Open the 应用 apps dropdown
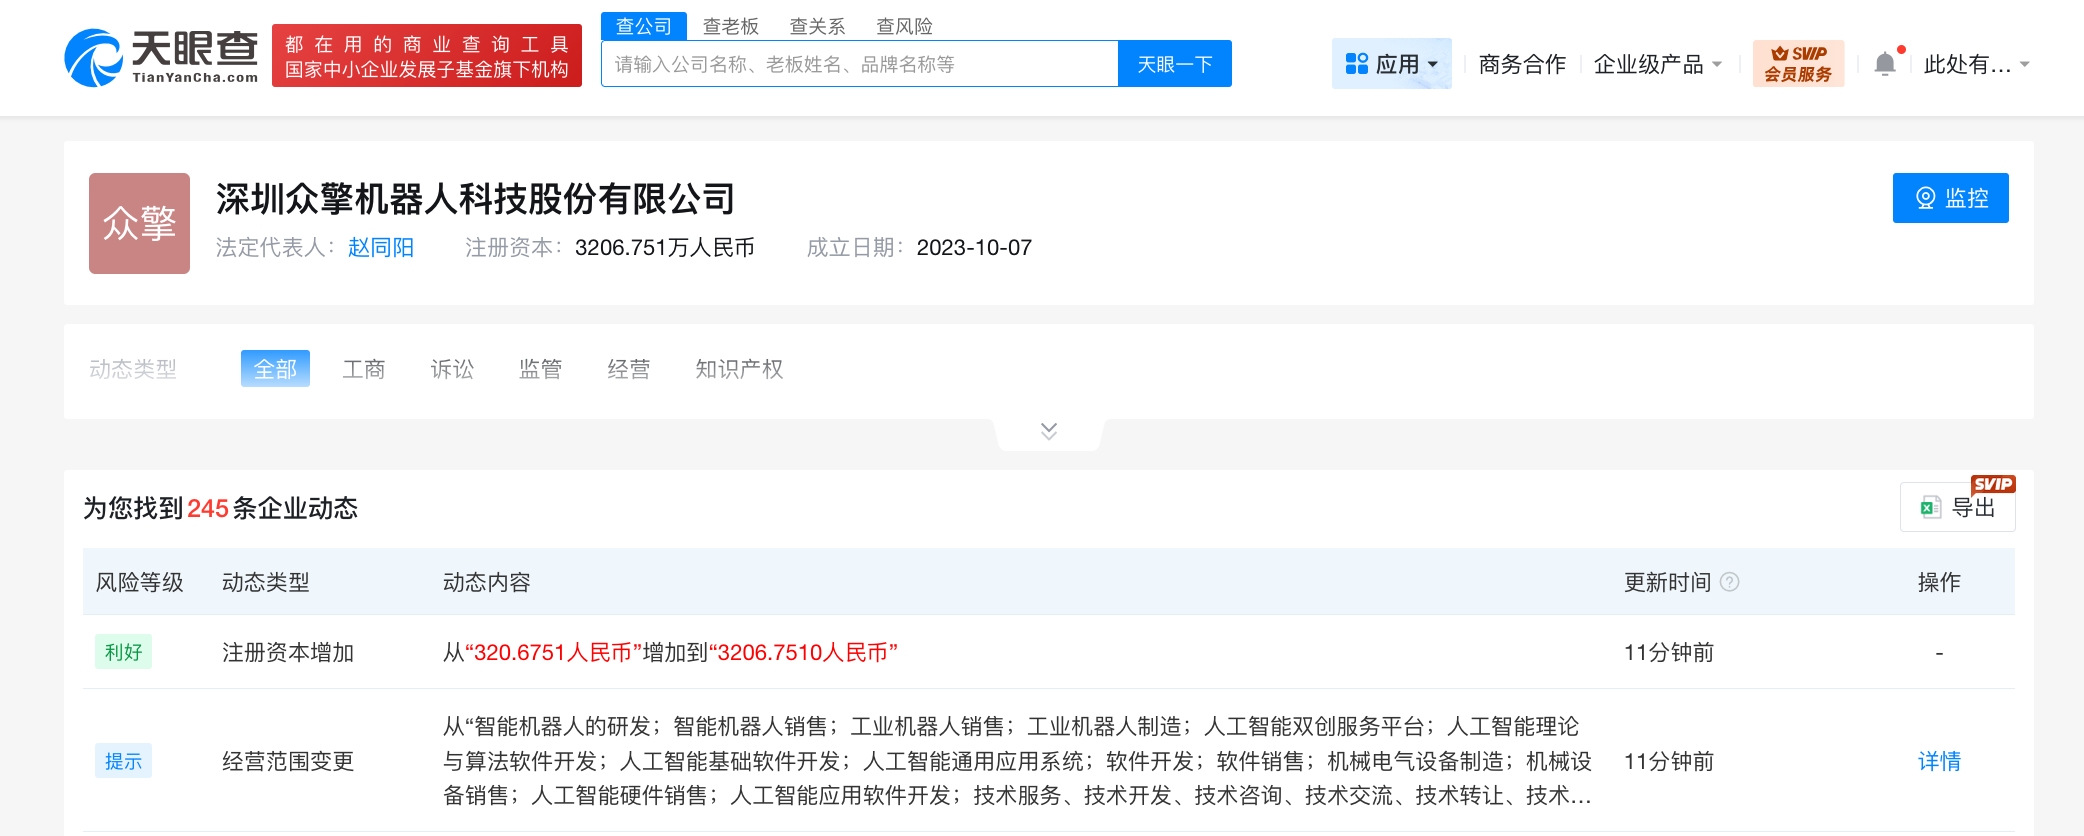 coord(1391,64)
